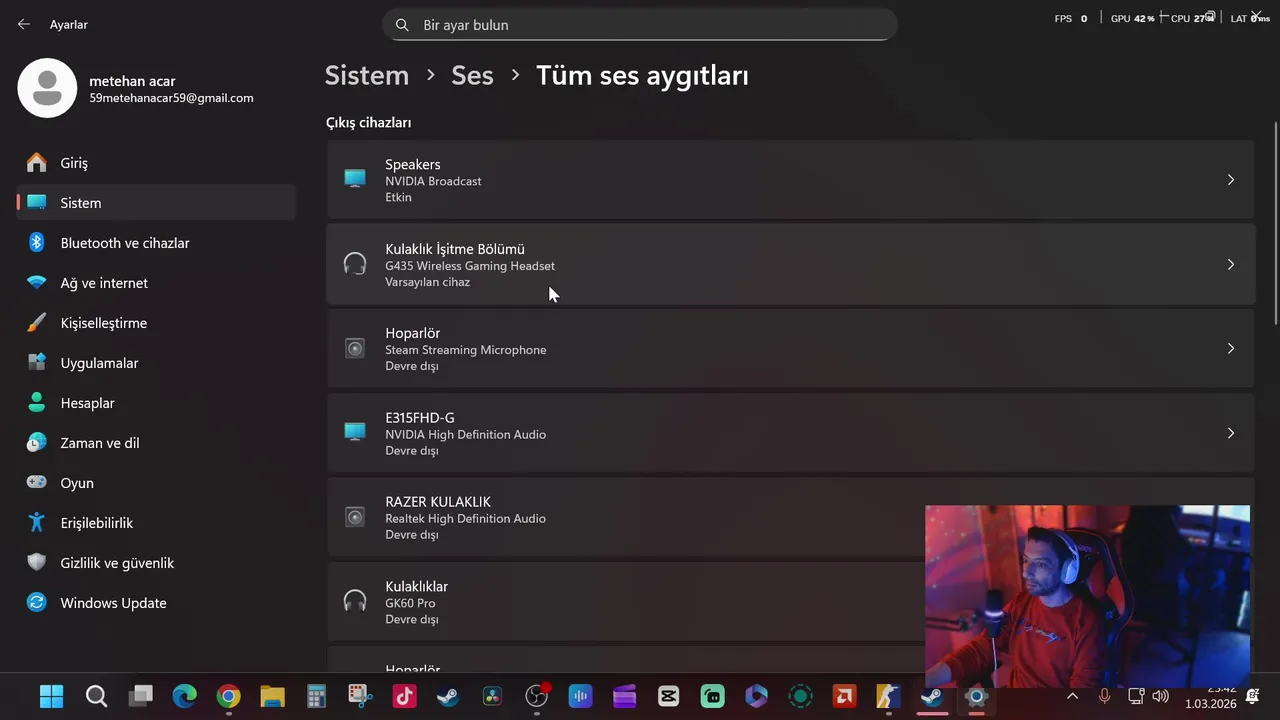Open taskbar Search
This screenshot has width=1280, height=720.
coord(97,696)
